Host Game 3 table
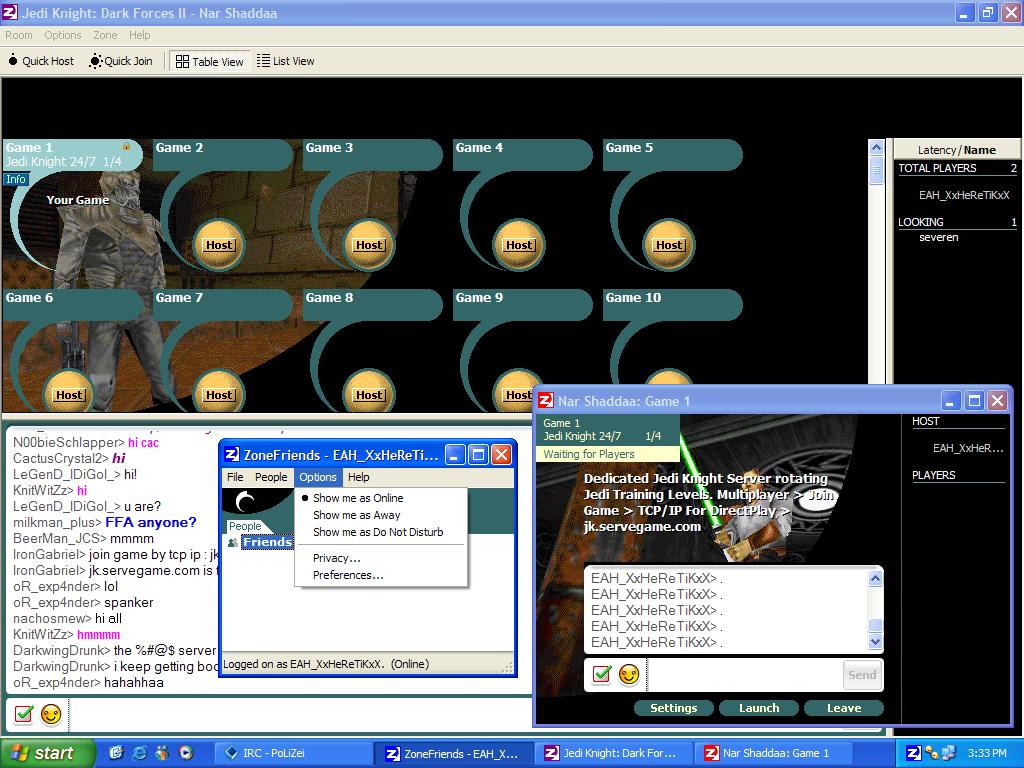Screen dimensions: 1024x768 pyautogui.click(x=369, y=245)
